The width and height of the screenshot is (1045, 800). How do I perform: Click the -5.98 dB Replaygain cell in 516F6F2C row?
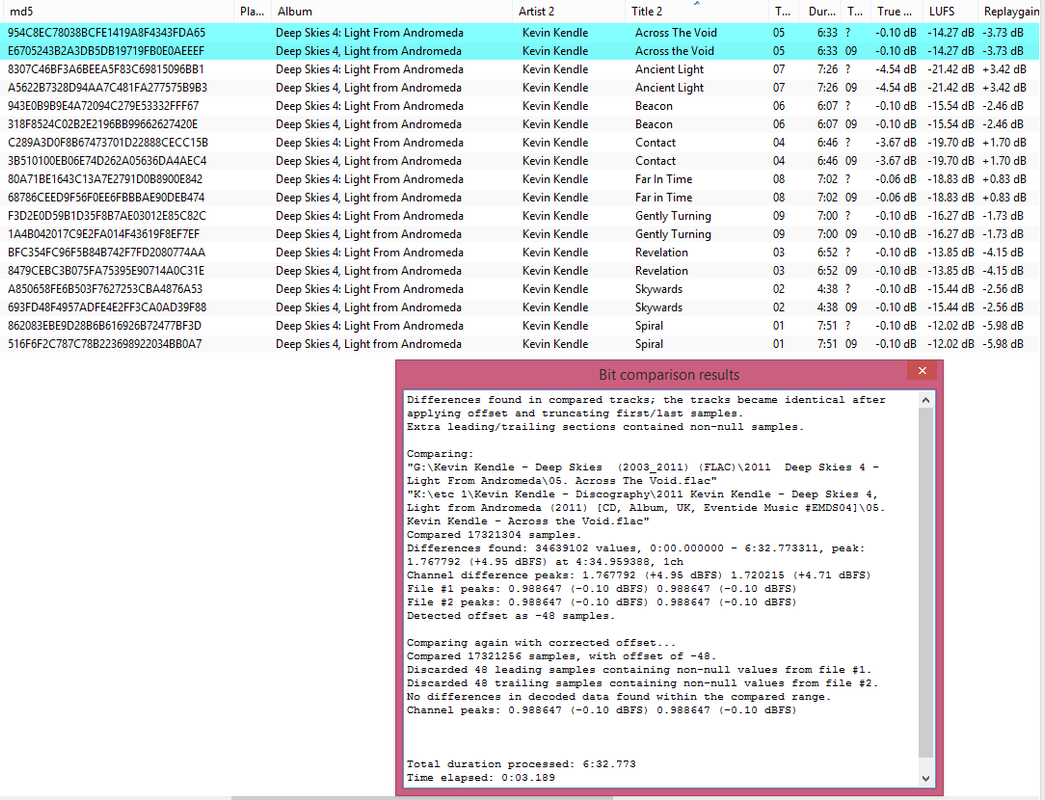pos(1003,344)
